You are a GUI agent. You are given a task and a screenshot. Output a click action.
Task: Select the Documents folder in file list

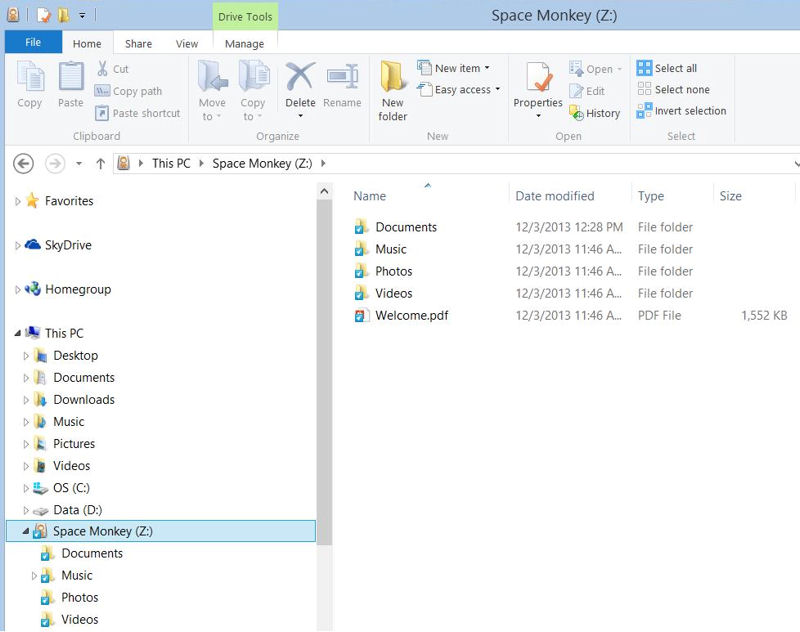(395, 227)
